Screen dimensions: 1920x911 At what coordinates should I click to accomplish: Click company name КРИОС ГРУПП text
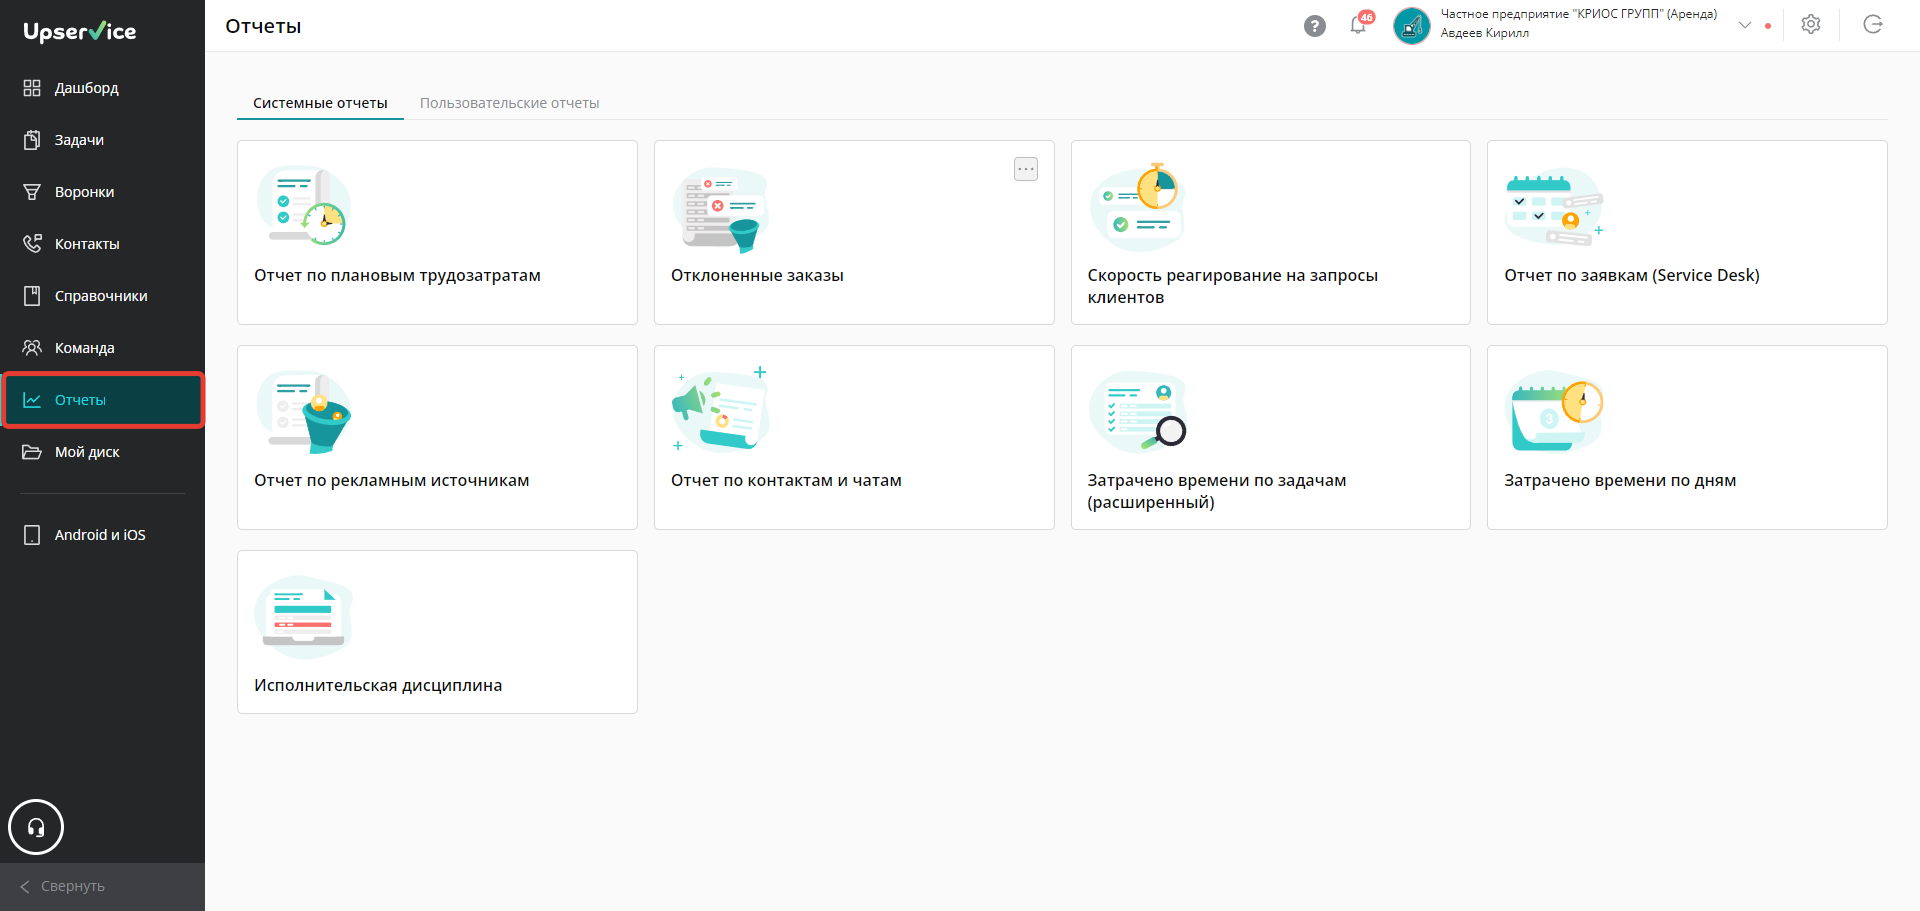point(1579,14)
